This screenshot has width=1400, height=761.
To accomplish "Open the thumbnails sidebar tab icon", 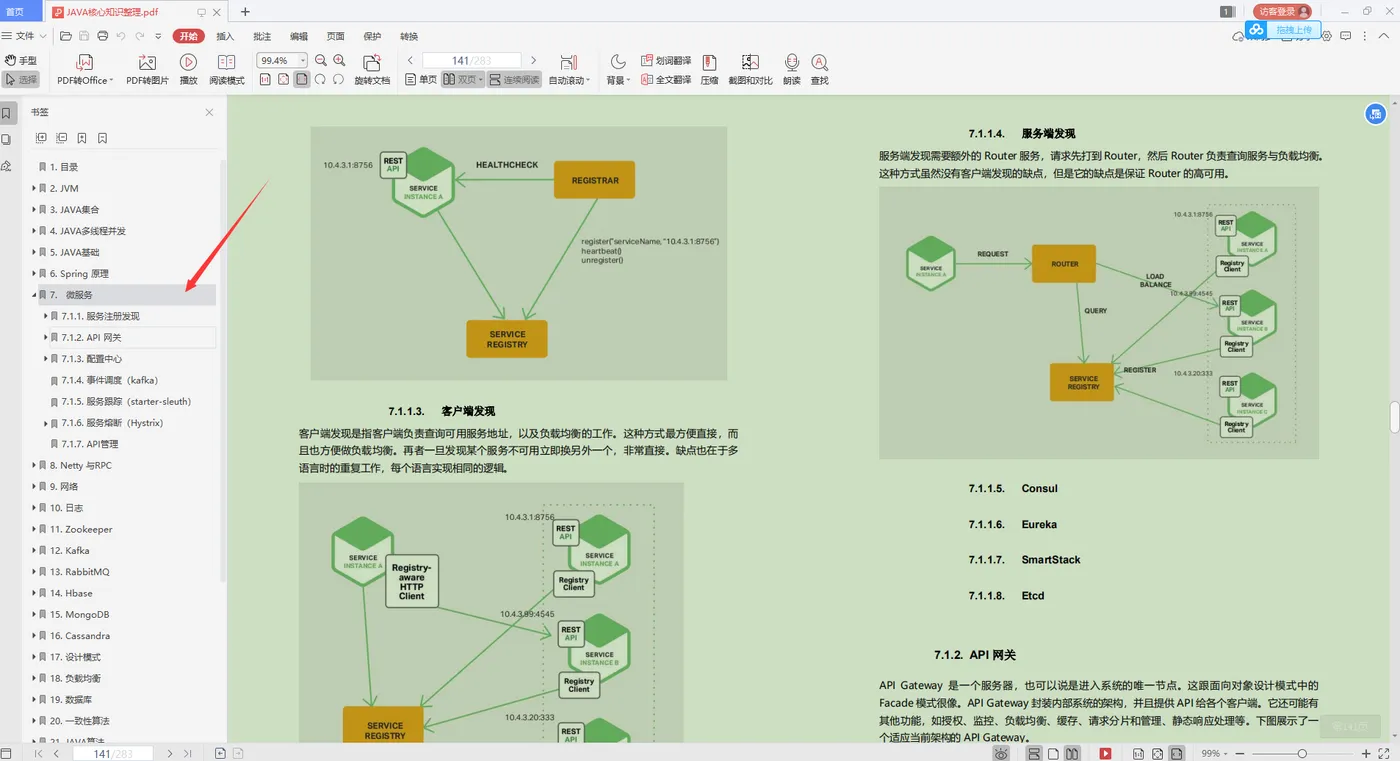I will tap(7, 139).
